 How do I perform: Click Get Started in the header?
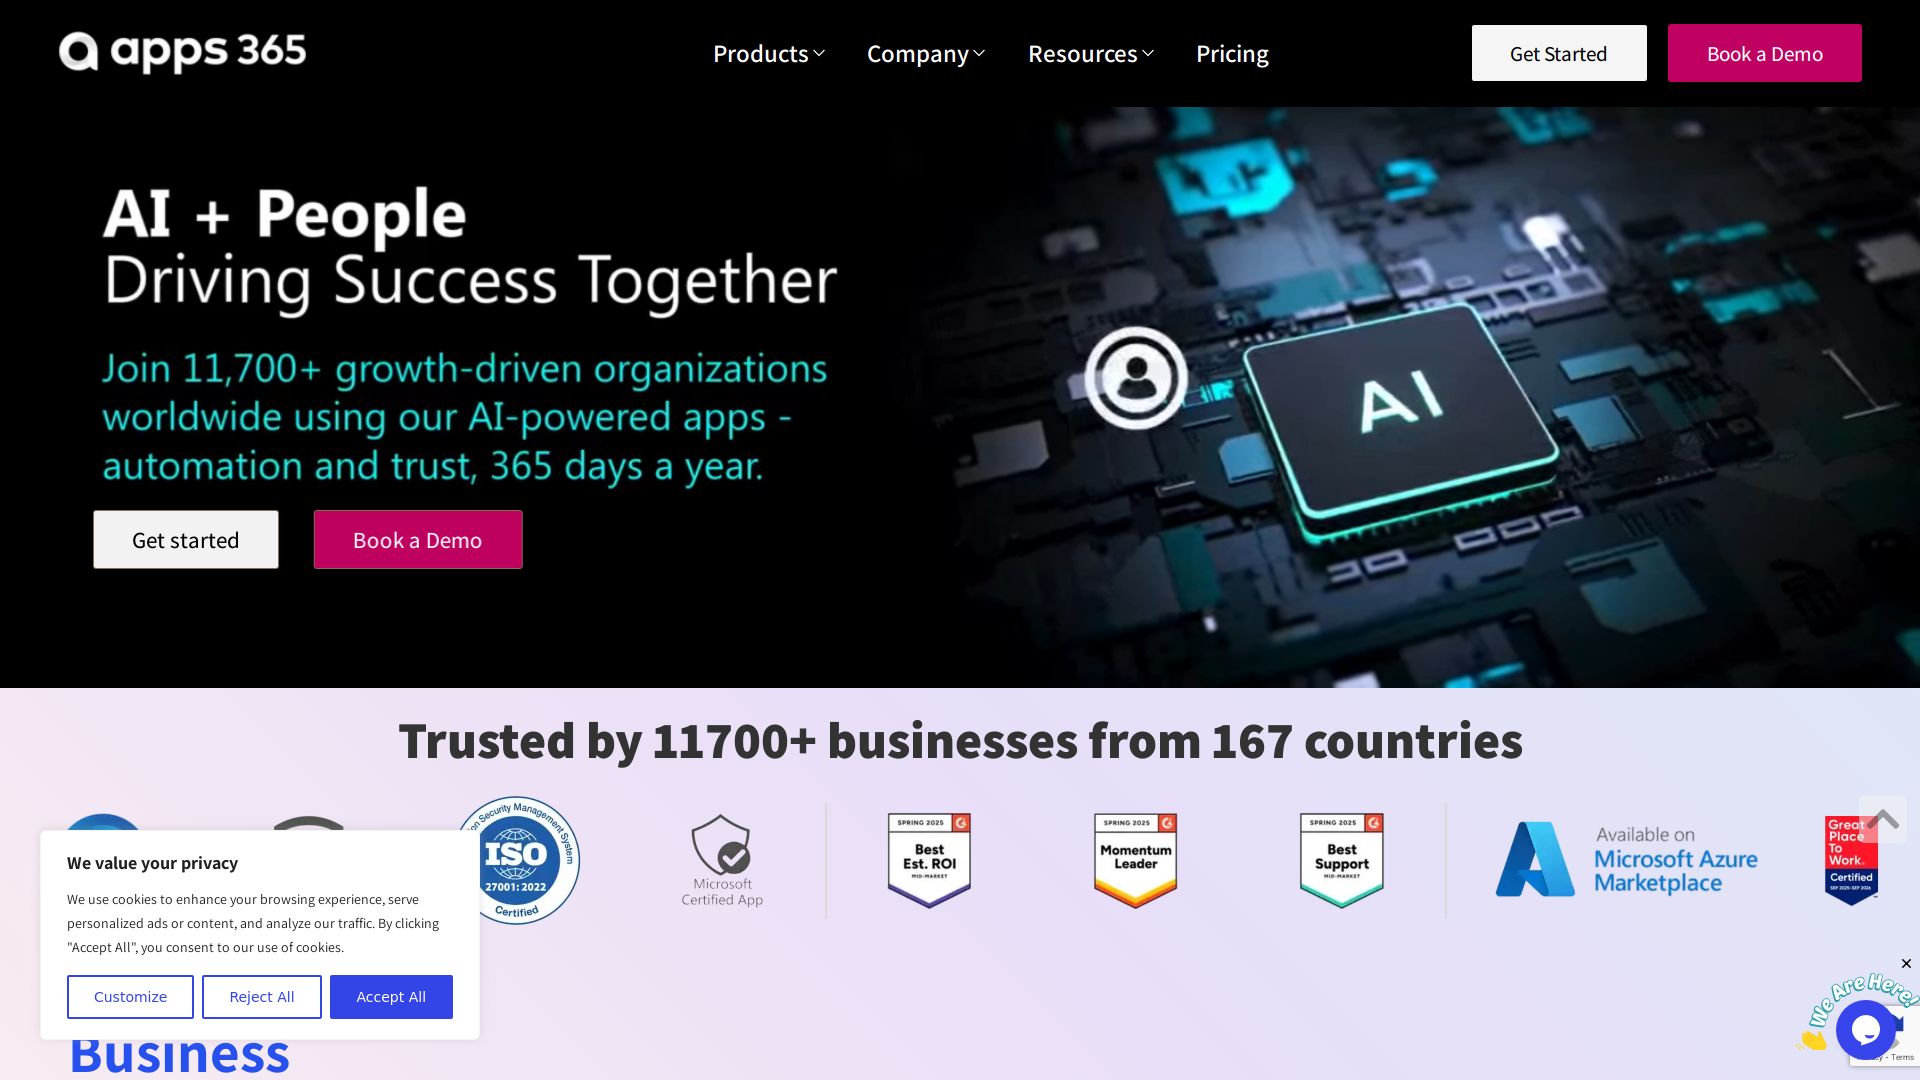click(1559, 54)
